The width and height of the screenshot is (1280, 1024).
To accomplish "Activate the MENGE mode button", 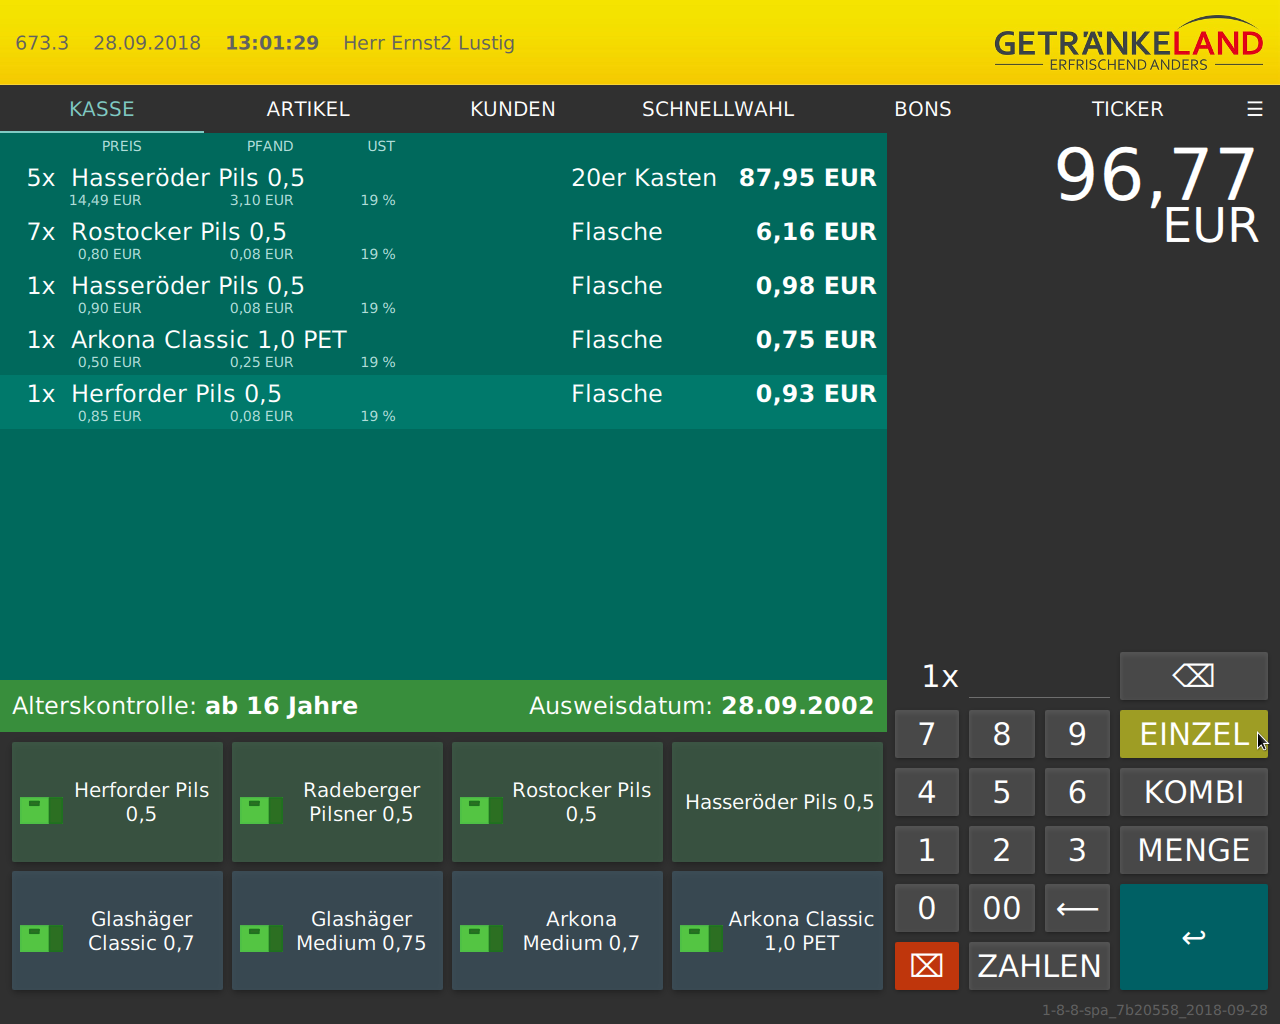I will tap(1193, 850).
